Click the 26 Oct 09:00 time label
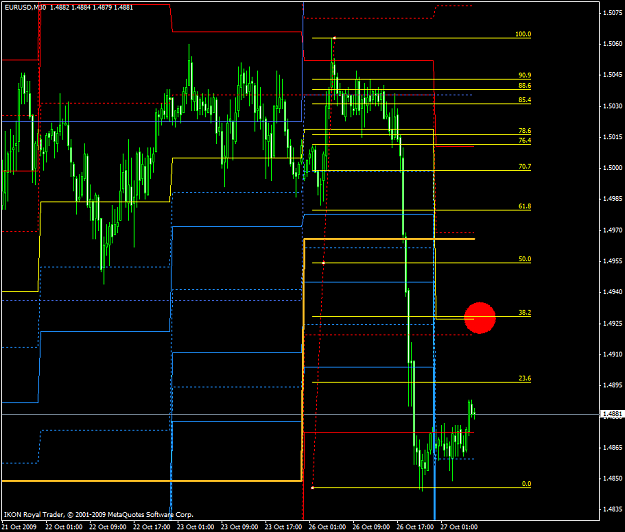Screen dimensions: 625x532 coord(371,527)
